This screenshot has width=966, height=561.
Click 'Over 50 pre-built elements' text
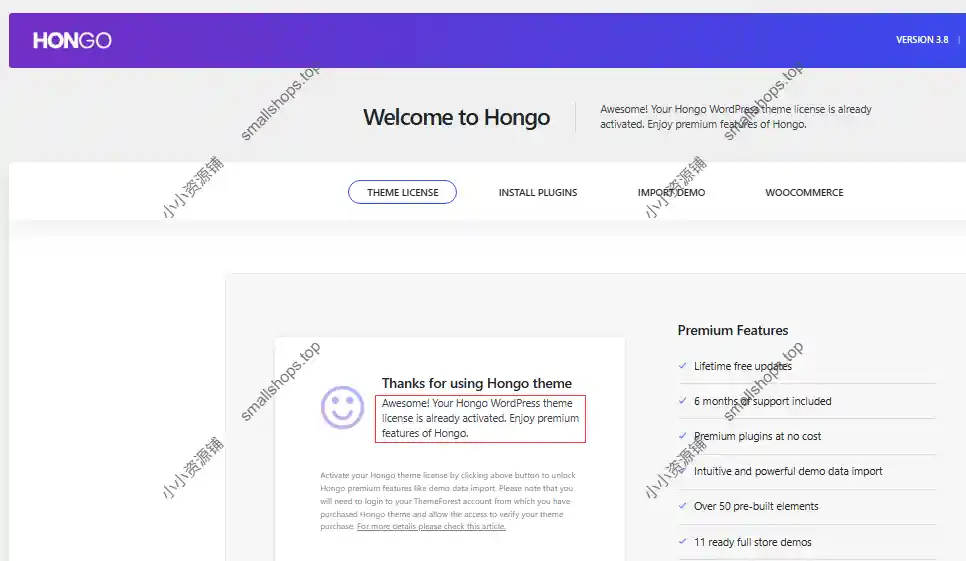[x=757, y=506]
